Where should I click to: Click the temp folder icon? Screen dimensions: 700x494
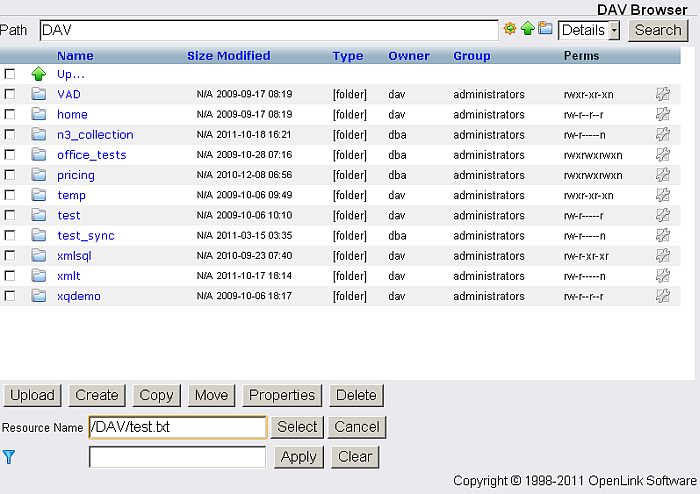(39, 195)
